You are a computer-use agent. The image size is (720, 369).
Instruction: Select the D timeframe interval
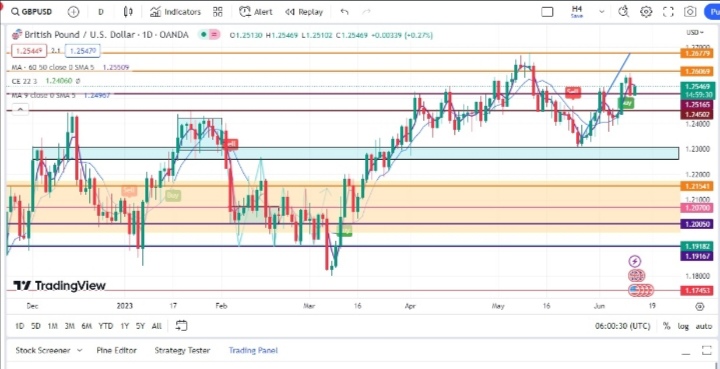(x=101, y=12)
